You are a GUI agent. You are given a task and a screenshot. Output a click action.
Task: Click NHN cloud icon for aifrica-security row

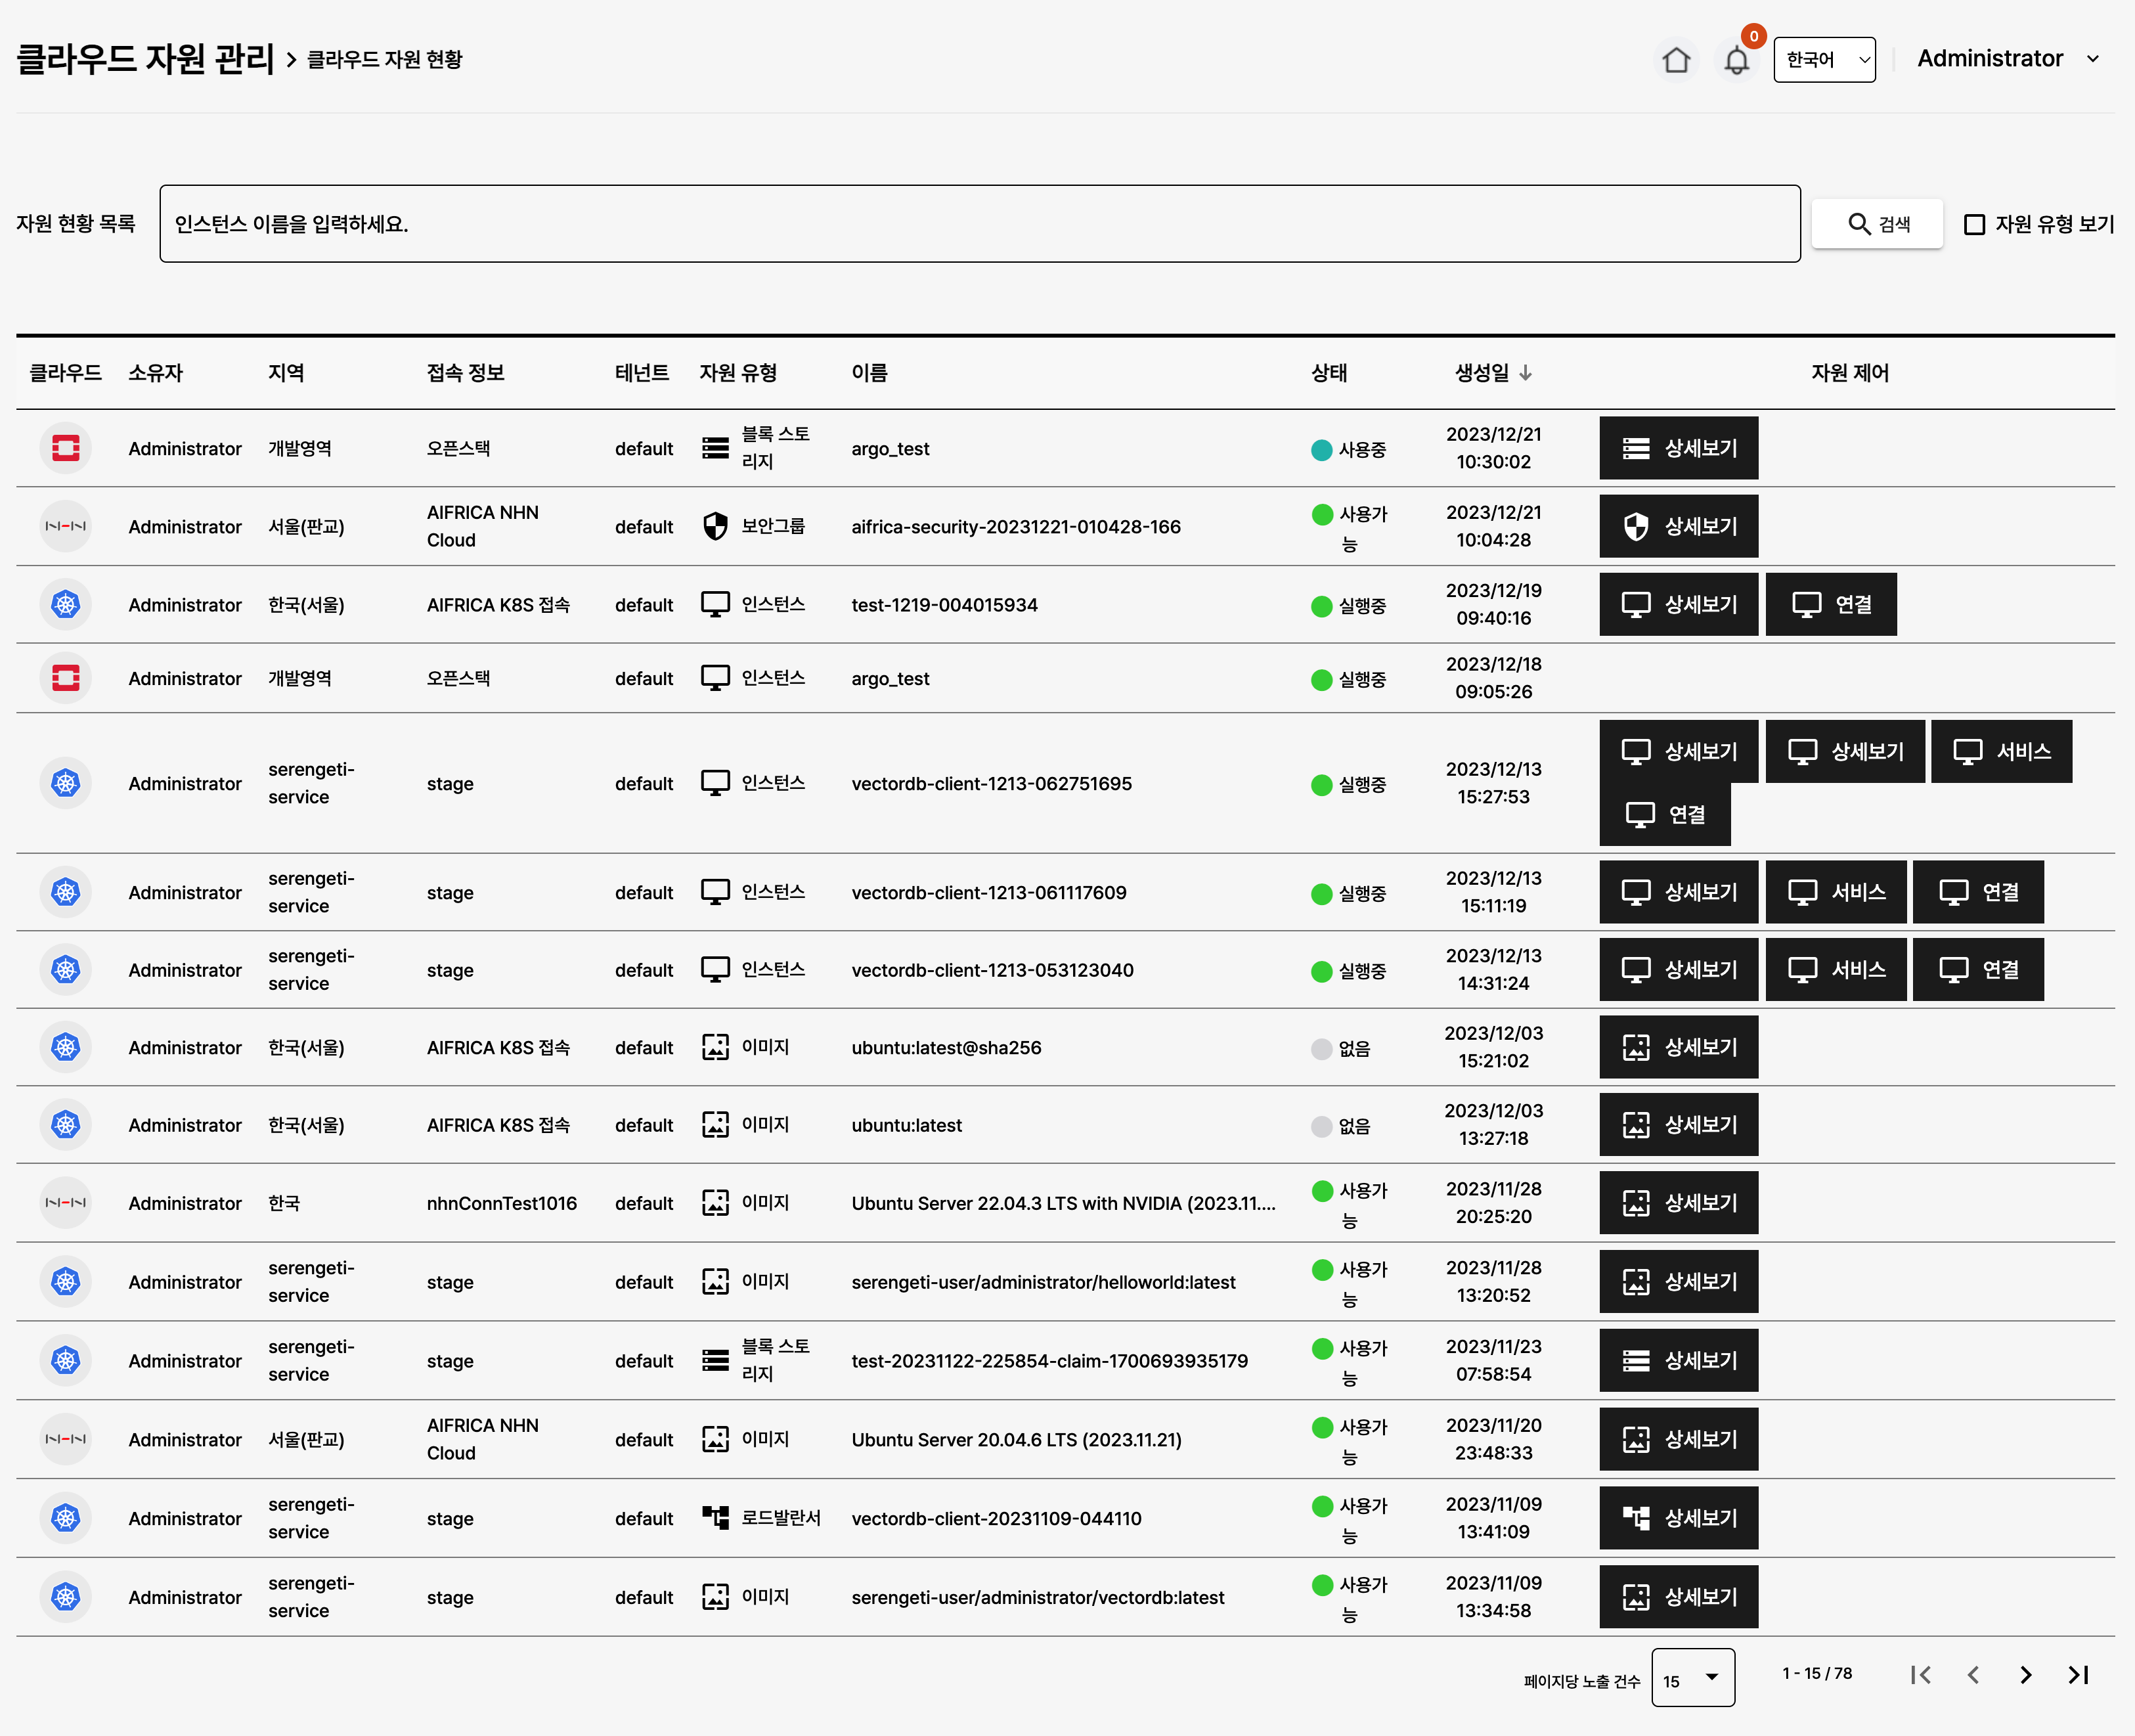pos(66,526)
